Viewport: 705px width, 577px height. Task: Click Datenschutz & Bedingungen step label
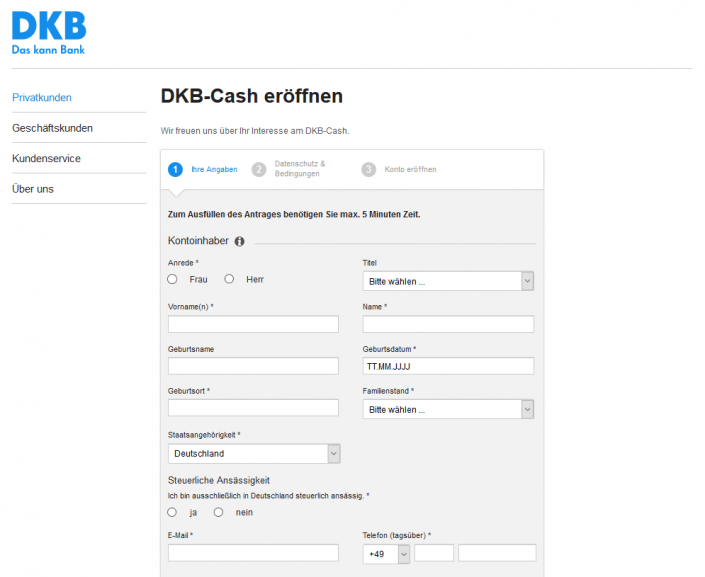(300, 169)
